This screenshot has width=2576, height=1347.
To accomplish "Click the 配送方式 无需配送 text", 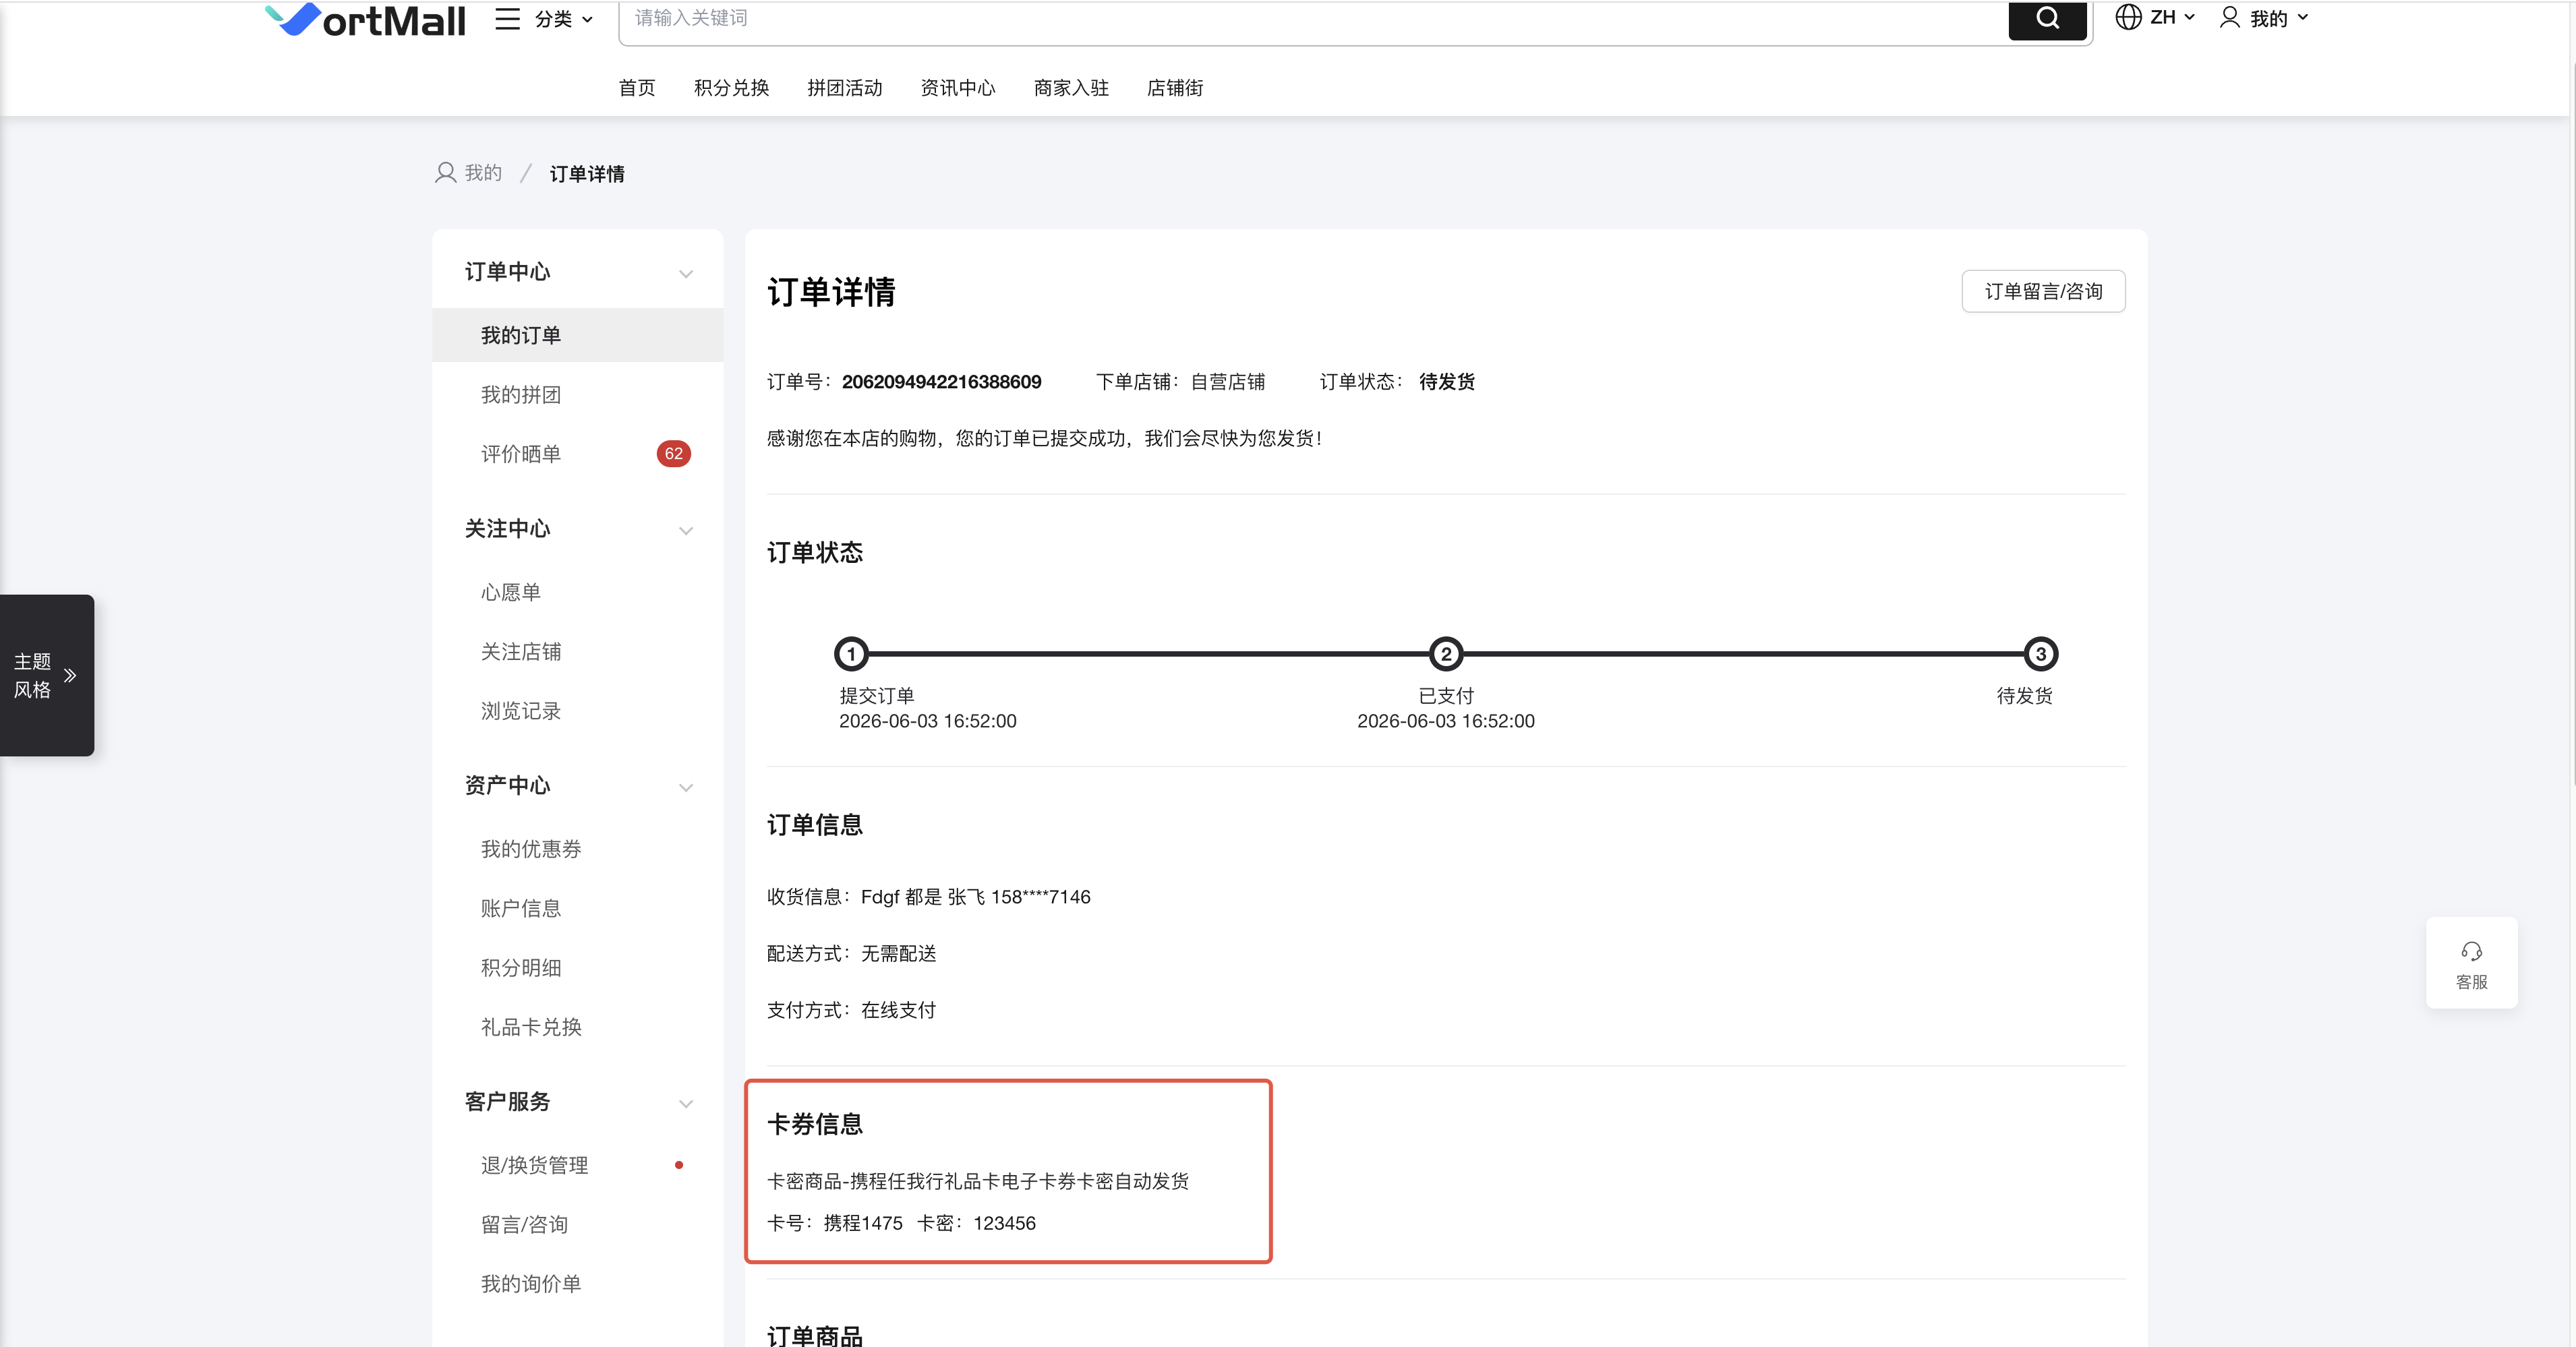I will pyautogui.click(x=852, y=954).
